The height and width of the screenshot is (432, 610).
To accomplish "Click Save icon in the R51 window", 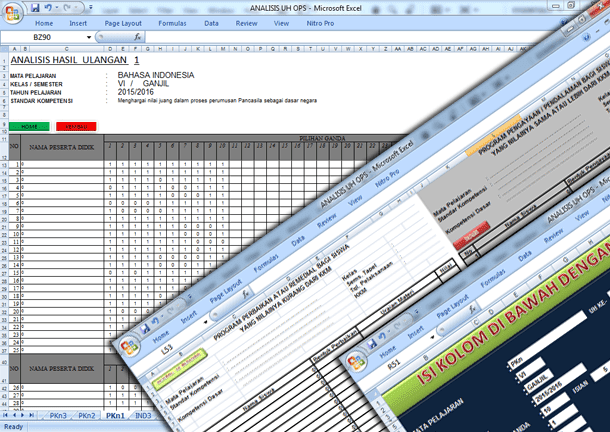I will [372, 343].
